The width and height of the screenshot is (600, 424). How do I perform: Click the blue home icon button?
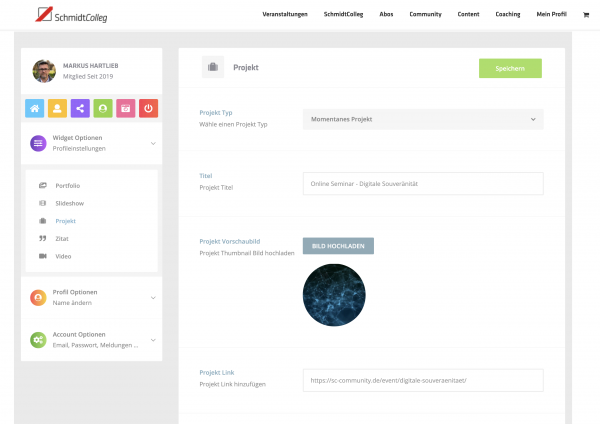(34, 108)
